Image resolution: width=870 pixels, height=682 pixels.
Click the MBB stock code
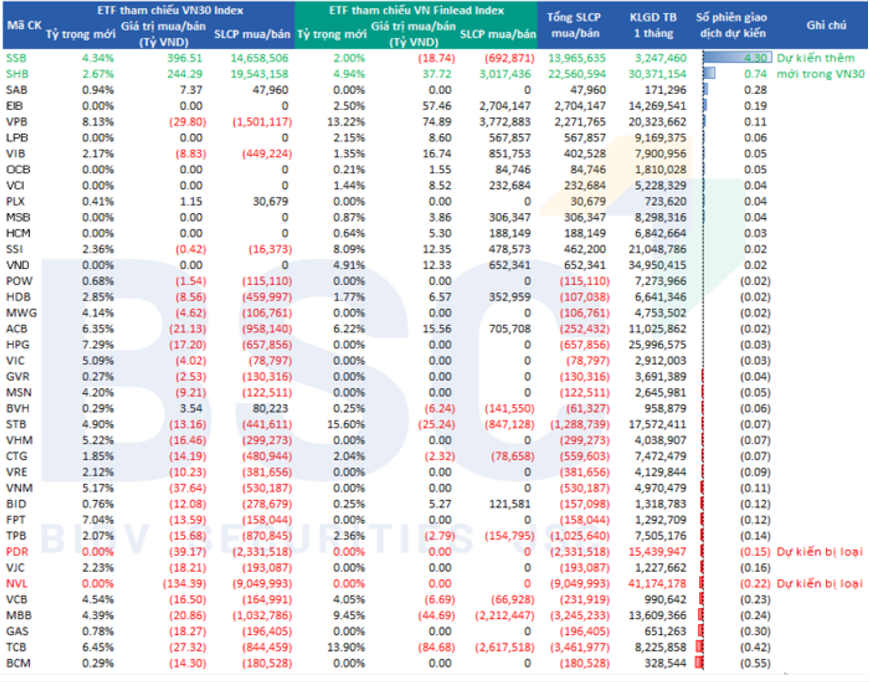coord(18,616)
